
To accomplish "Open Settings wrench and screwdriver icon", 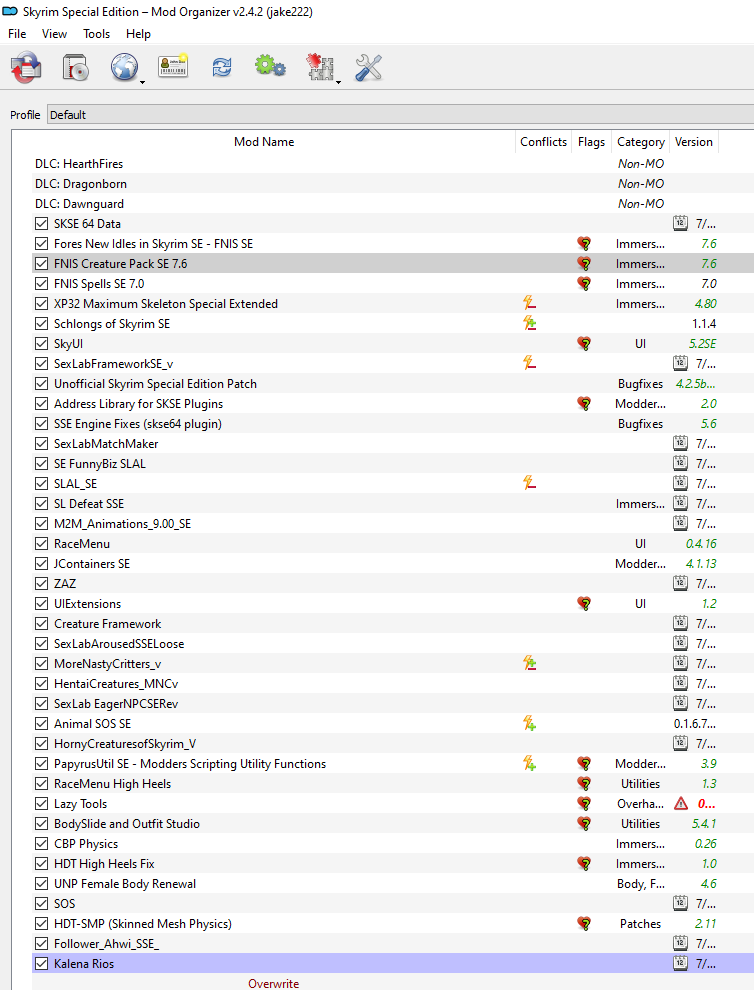I will [x=368, y=67].
